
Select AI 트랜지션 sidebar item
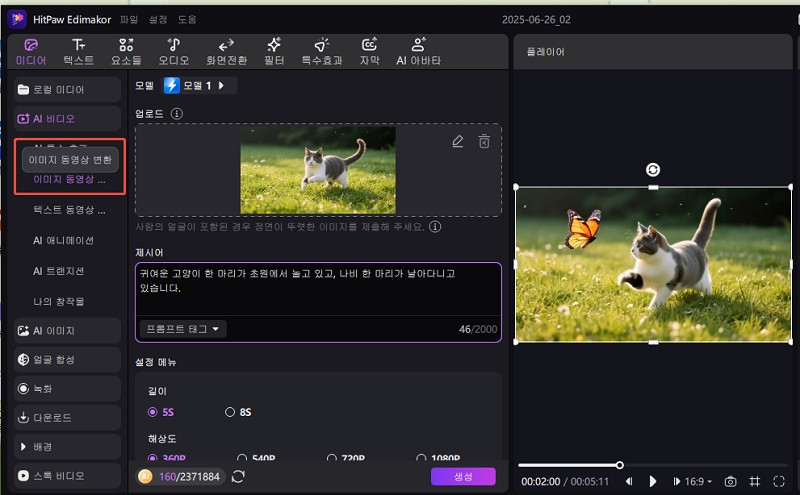(x=58, y=271)
